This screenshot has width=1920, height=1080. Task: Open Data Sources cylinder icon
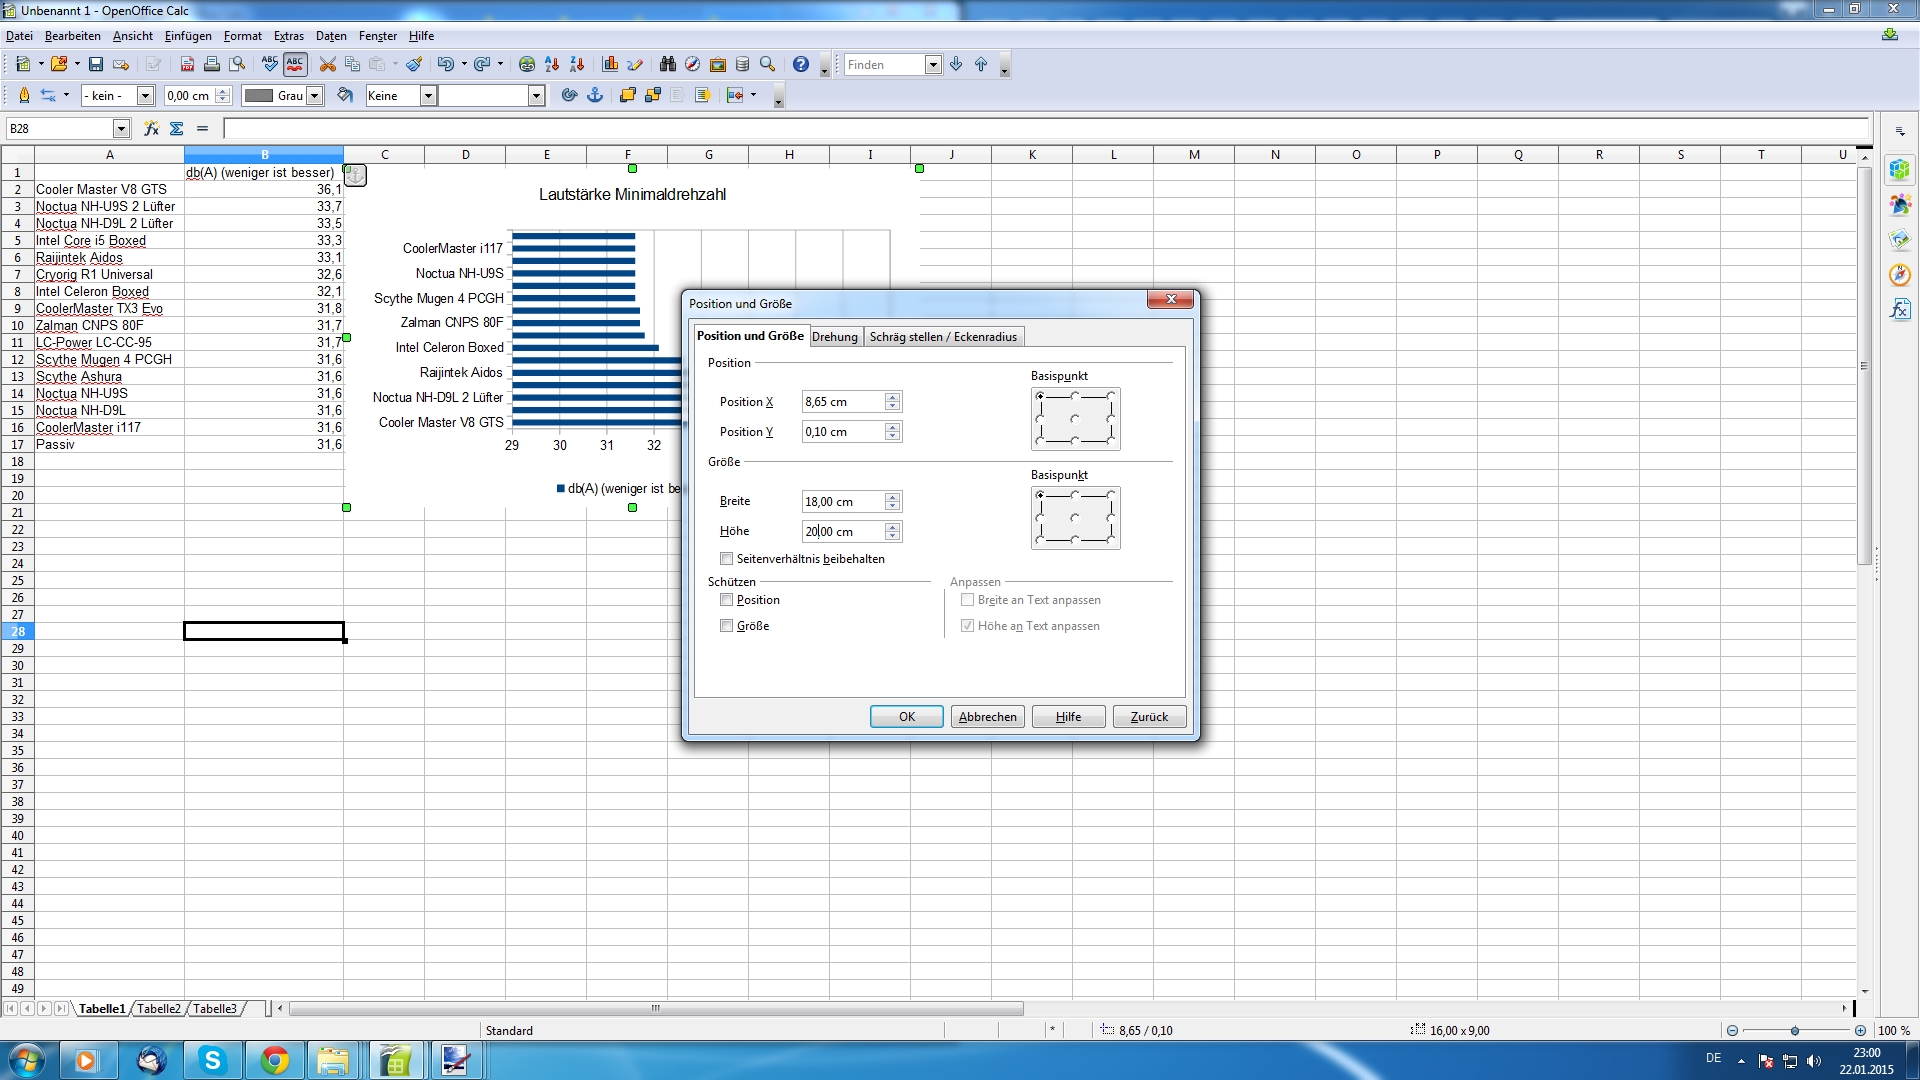pyautogui.click(x=743, y=65)
